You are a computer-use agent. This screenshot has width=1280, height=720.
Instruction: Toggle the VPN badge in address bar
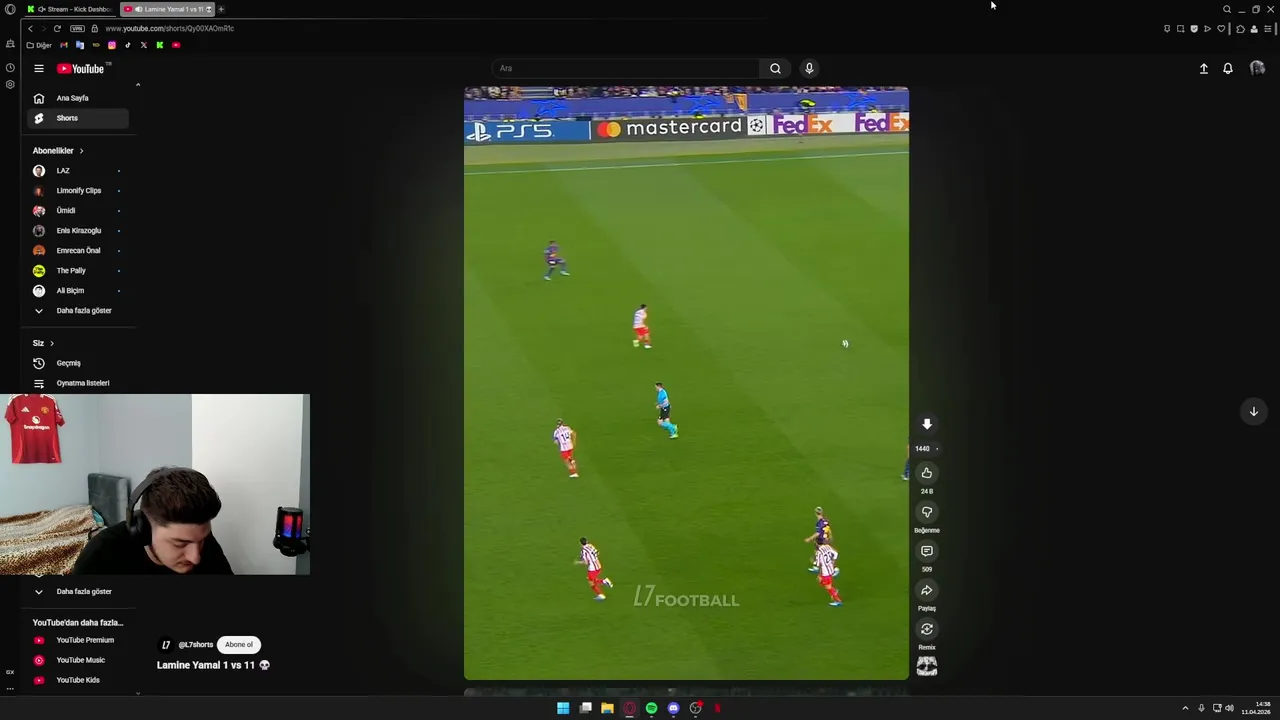click(x=77, y=29)
